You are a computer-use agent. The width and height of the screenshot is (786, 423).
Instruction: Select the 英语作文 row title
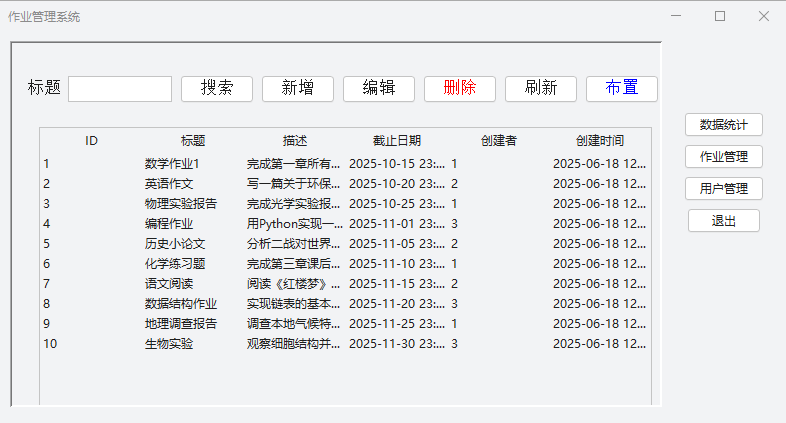(x=169, y=184)
